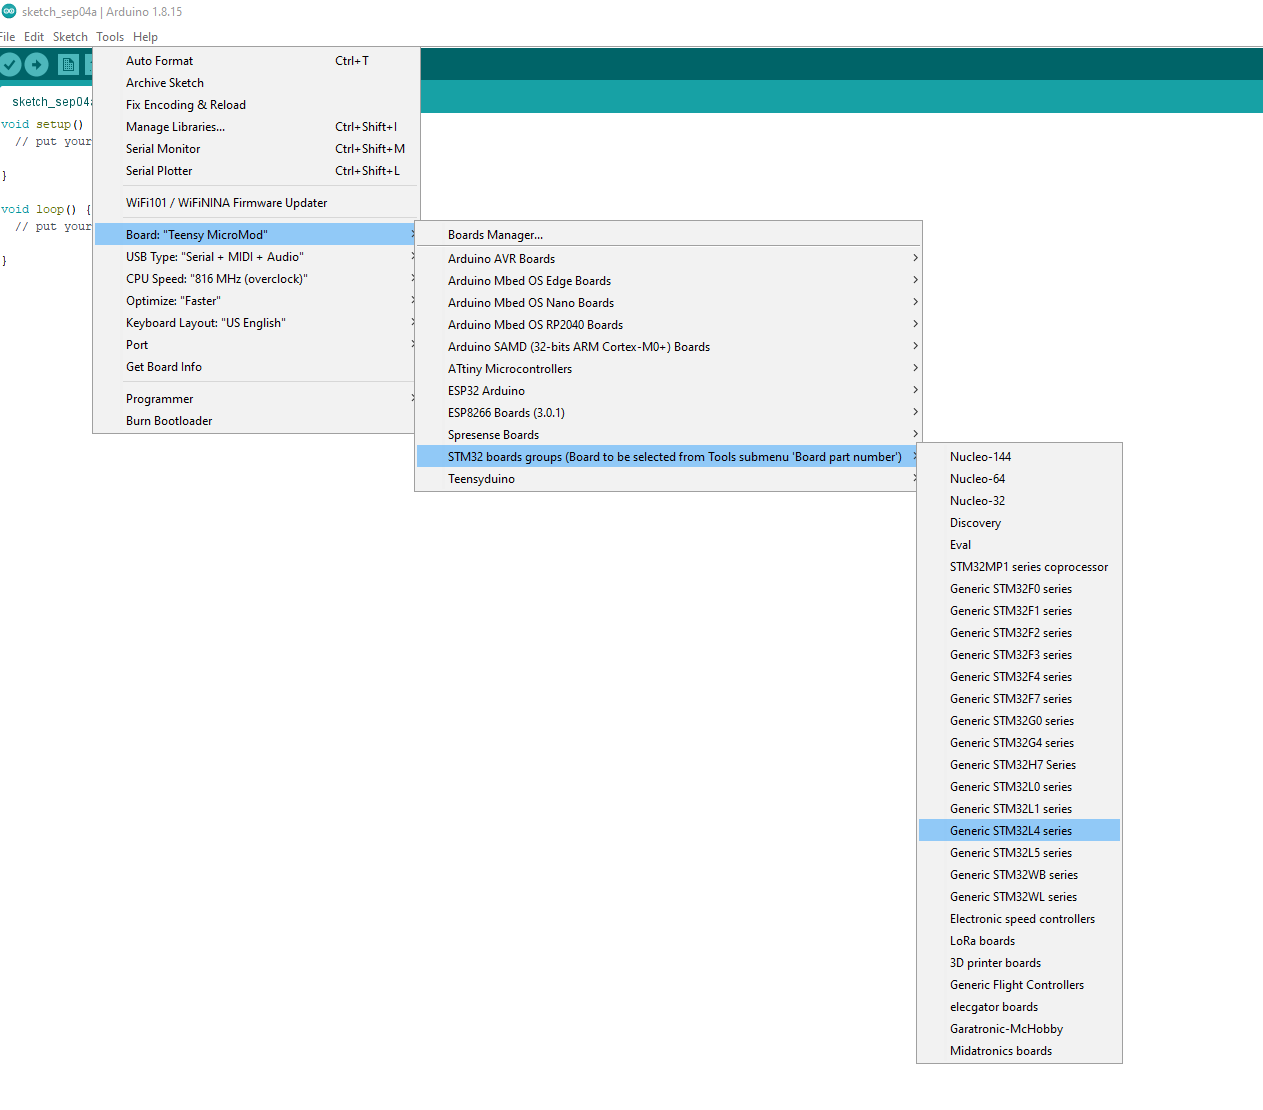The height and width of the screenshot is (1110, 1263).
Task: Select Generic STM32F0 series
Action: (x=1019, y=589)
